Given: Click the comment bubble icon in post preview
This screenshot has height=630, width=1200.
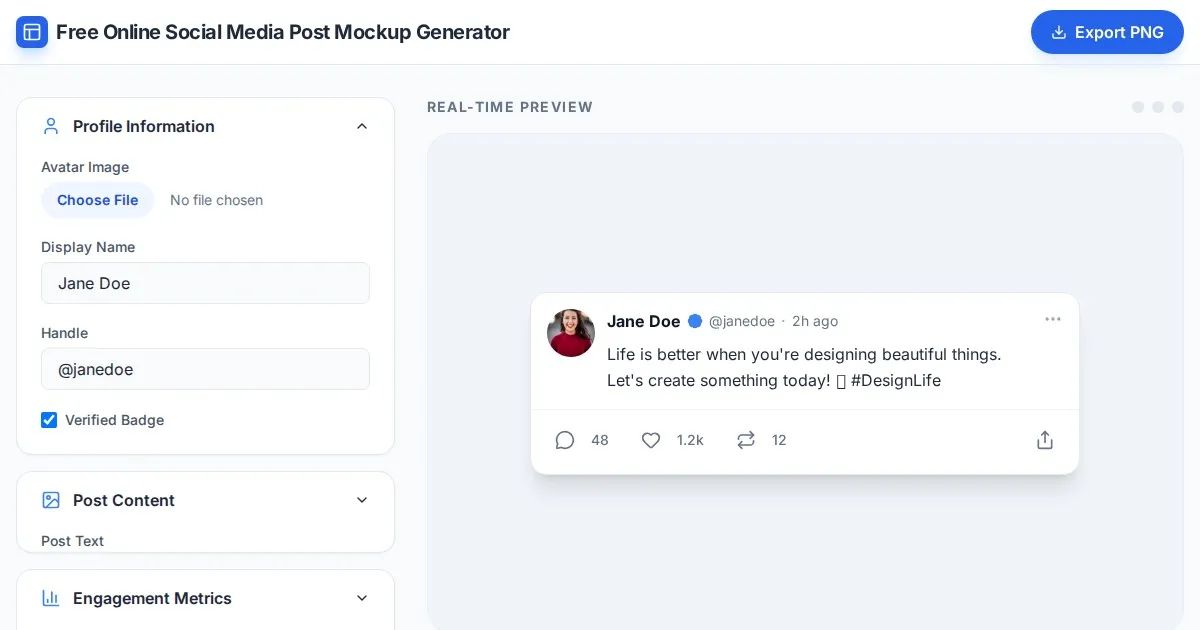Looking at the screenshot, I should 565,440.
